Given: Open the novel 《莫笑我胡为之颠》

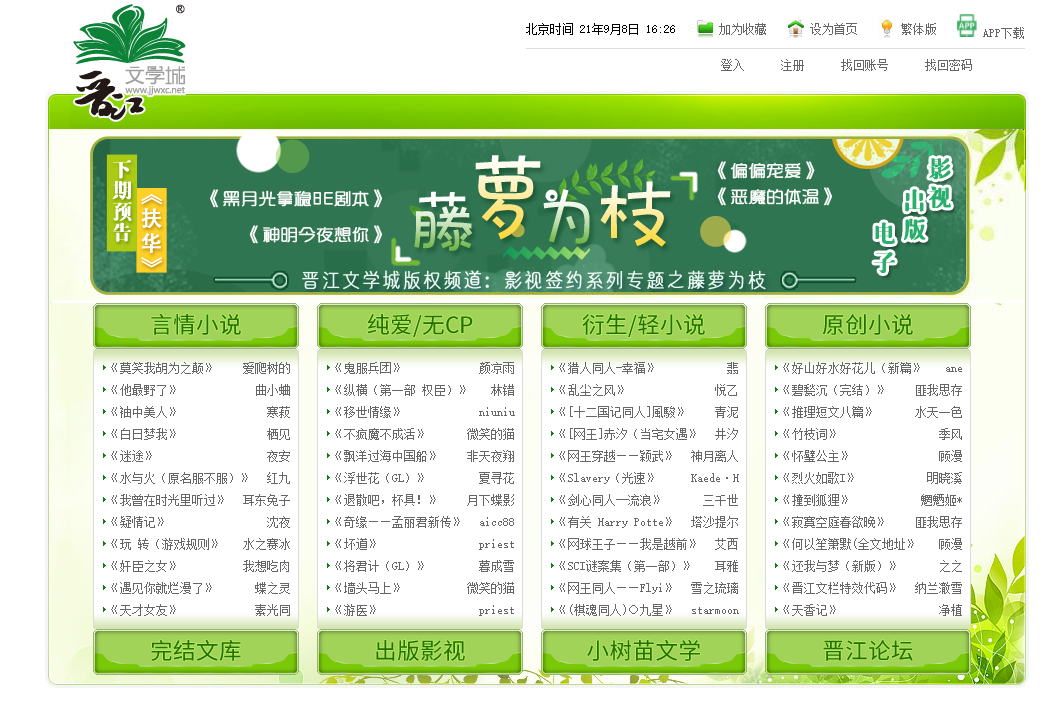Looking at the screenshot, I should pos(161,368).
